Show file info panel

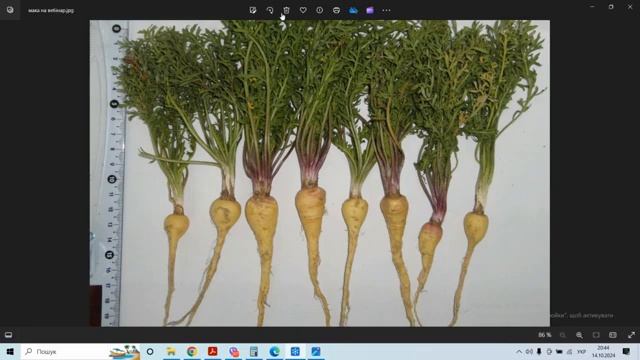320,10
